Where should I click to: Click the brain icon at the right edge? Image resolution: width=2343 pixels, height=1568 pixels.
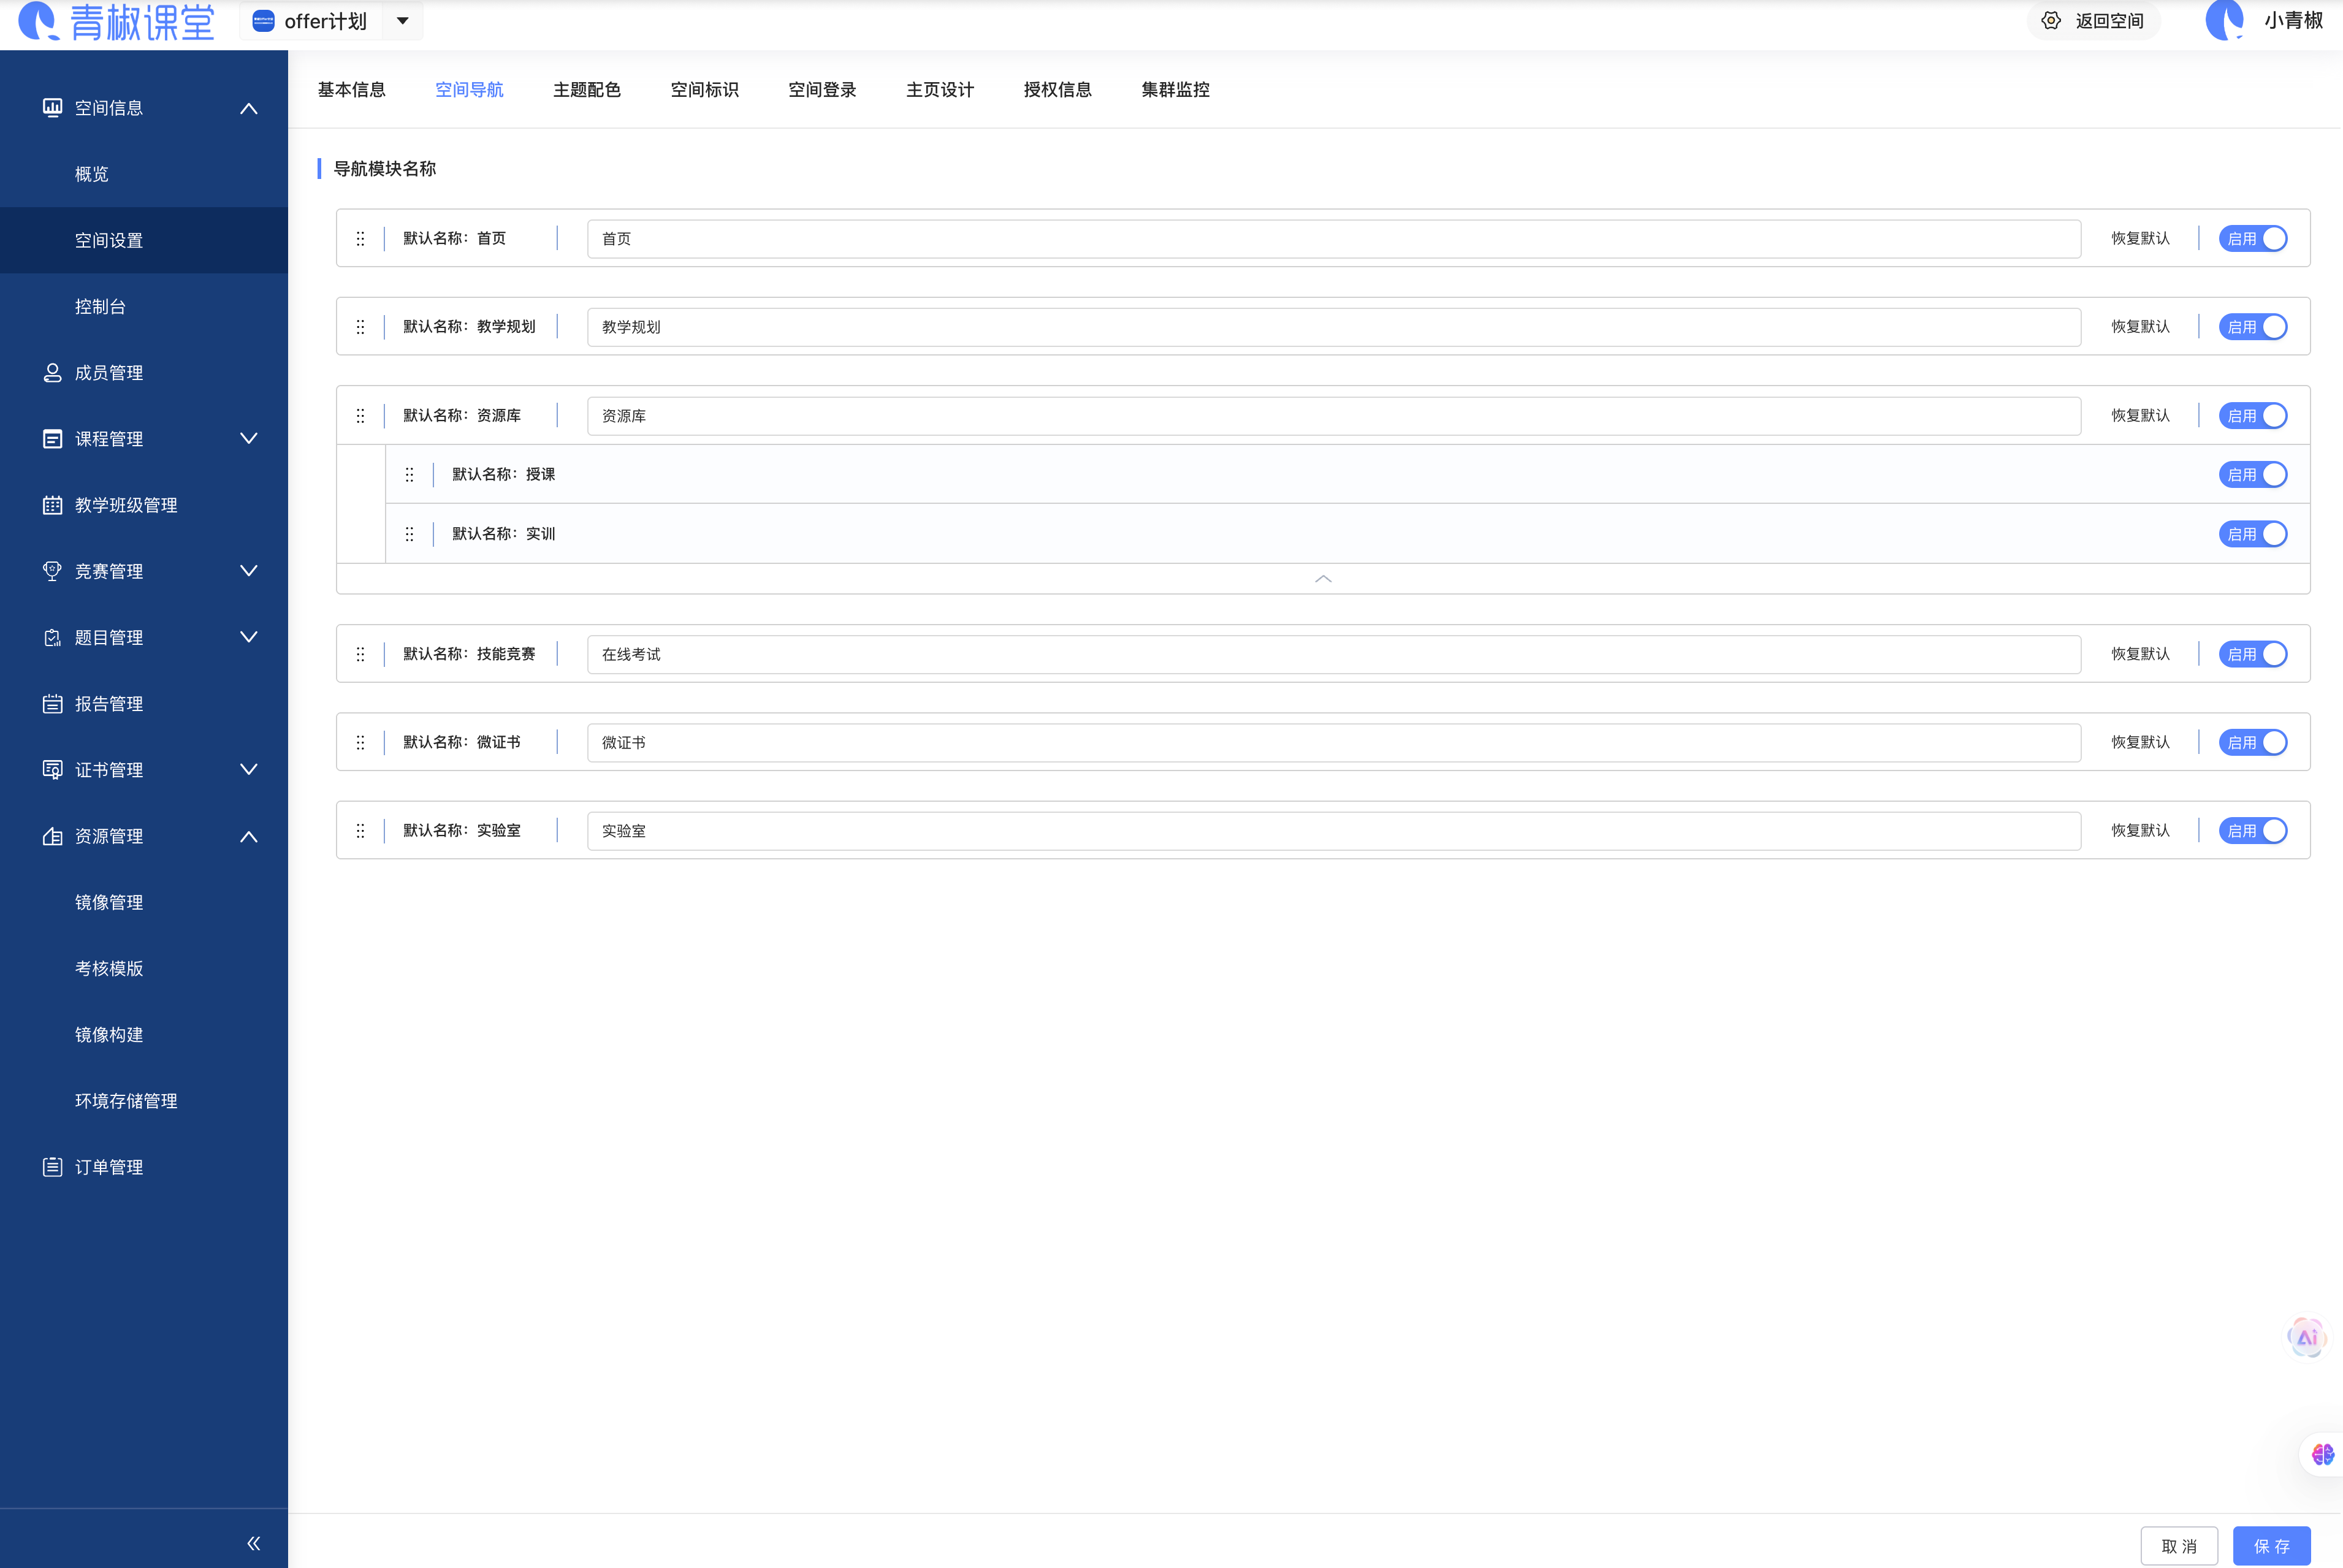pyautogui.click(x=2322, y=1454)
